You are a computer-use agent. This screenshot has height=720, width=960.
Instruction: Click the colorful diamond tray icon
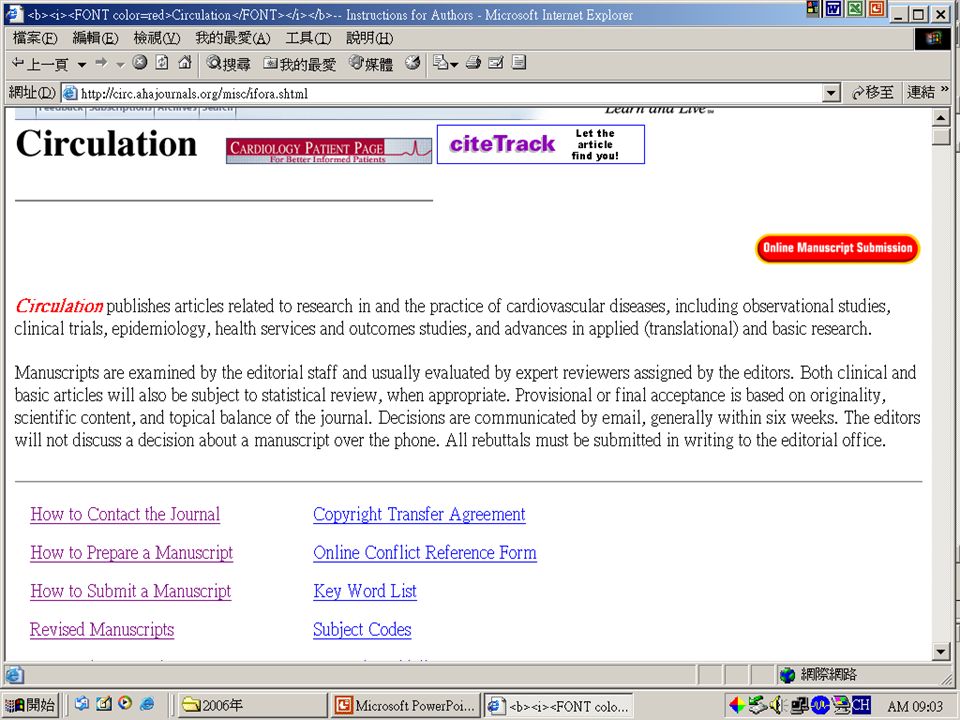pyautogui.click(x=737, y=705)
